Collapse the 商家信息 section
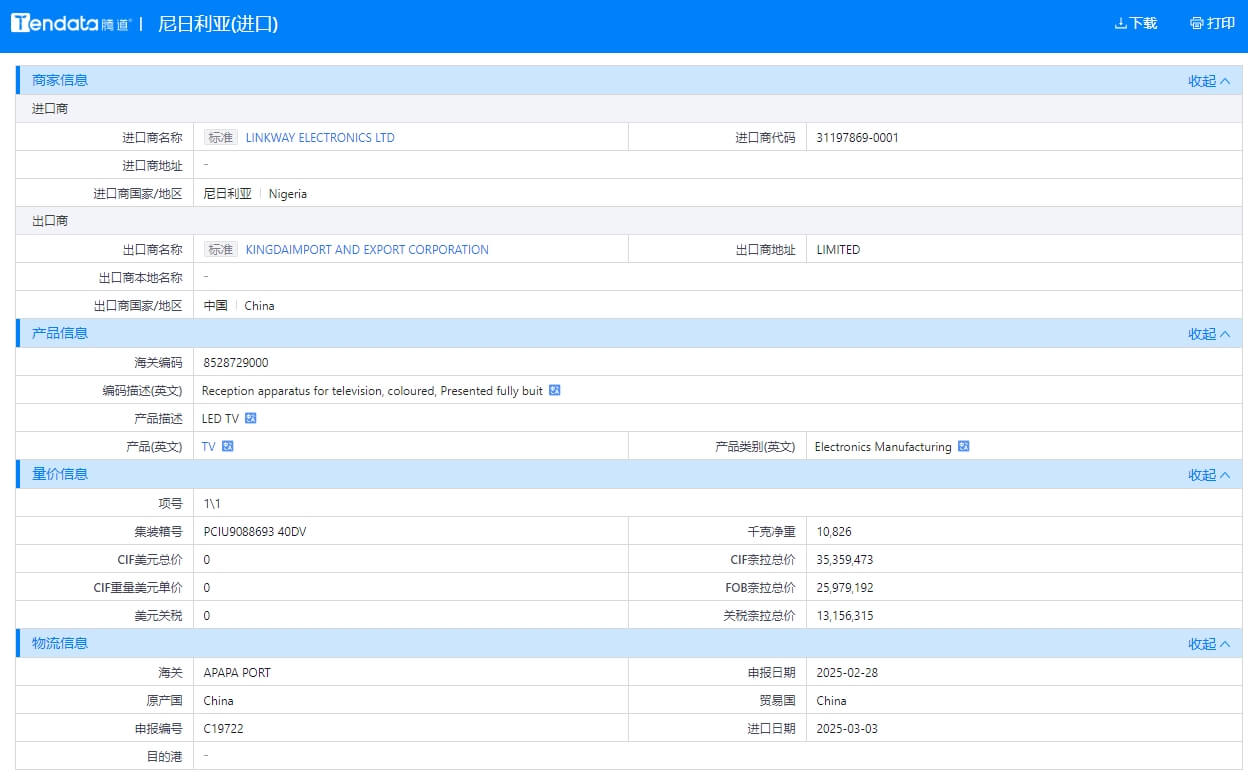 coord(1209,81)
